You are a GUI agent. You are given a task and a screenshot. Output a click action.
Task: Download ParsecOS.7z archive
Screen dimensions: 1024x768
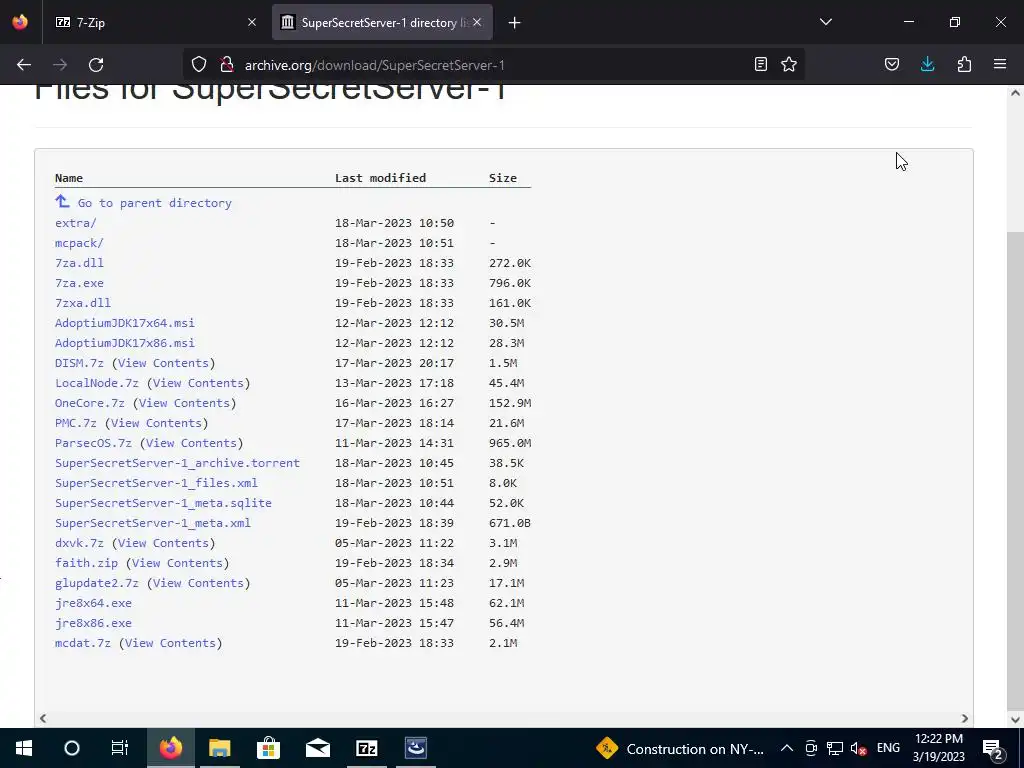pos(93,443)
